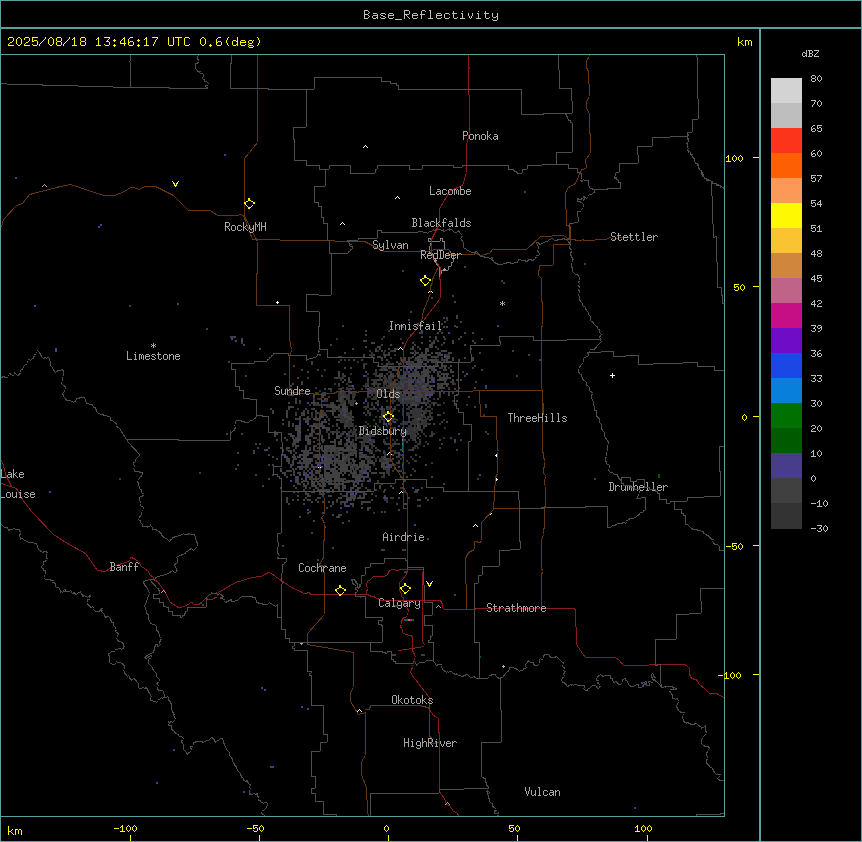Click the Ponoka city label
The height and width of the screenshot is (842, 862).
coord(480,136)
